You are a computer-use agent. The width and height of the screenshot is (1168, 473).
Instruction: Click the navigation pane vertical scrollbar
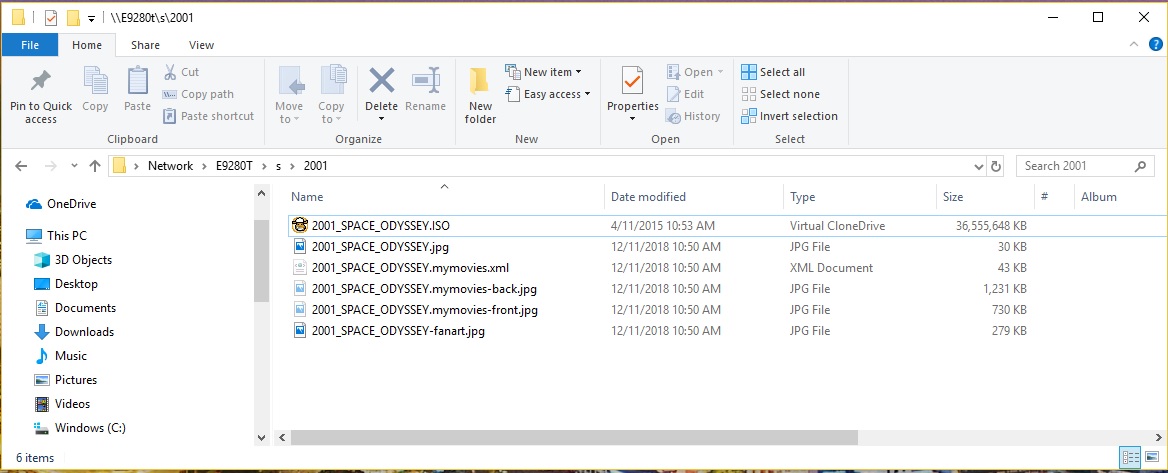click(x=261, y=261)
